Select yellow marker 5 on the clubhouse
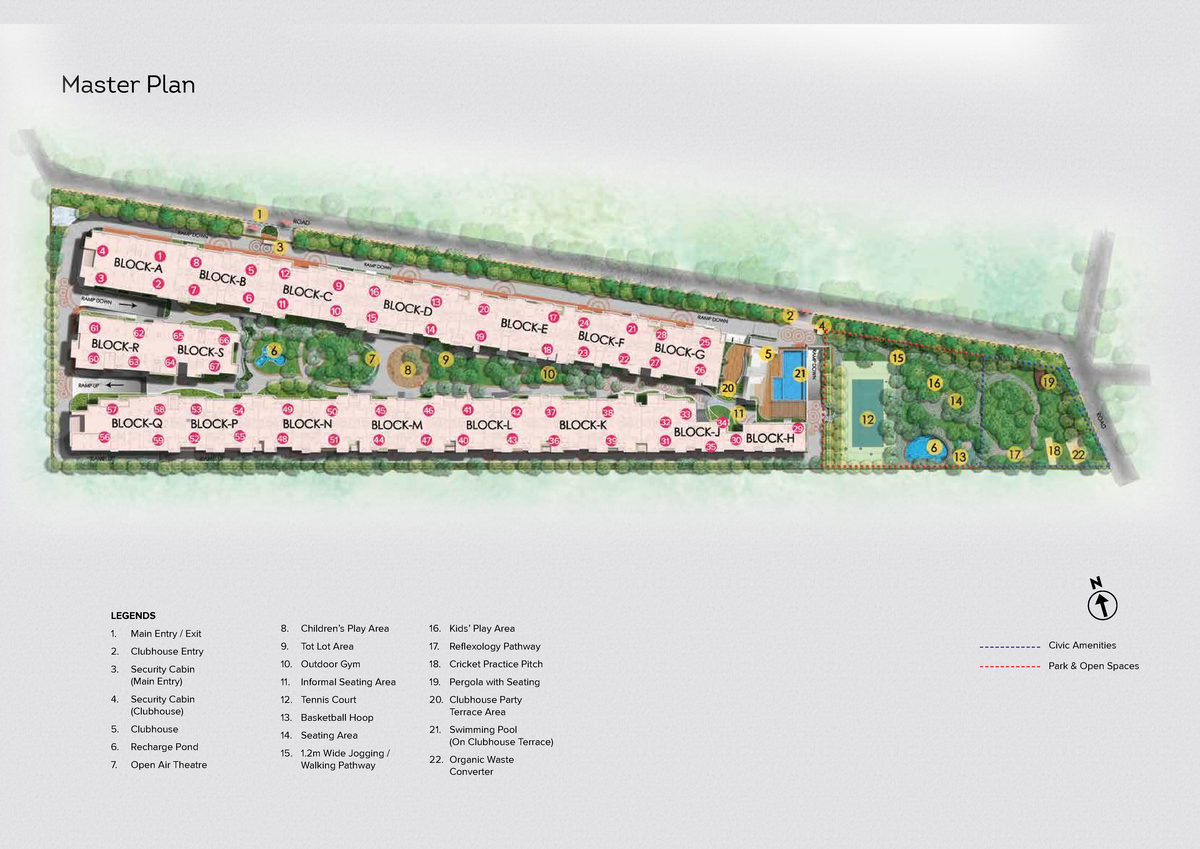1200x849 pixels. [x=767, y=353]
